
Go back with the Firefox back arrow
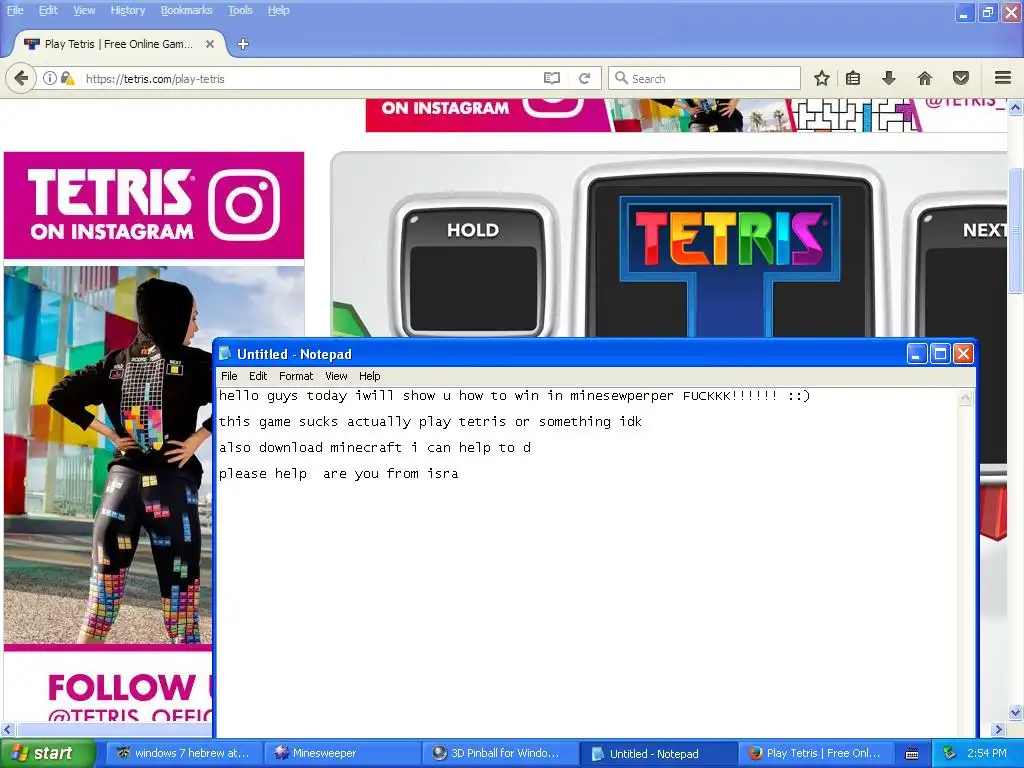coord(21,79)
